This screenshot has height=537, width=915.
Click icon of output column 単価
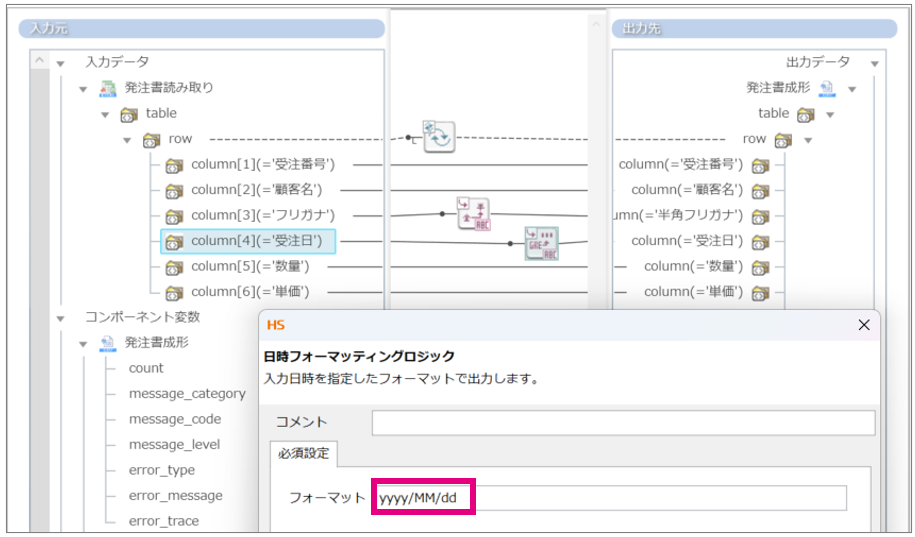[760, 292]
